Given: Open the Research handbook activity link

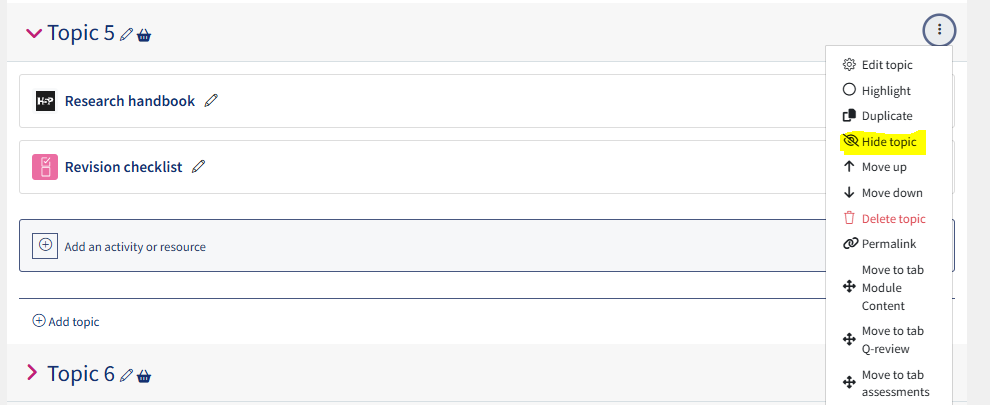Looking at the screenshot, I should [129, 101].
